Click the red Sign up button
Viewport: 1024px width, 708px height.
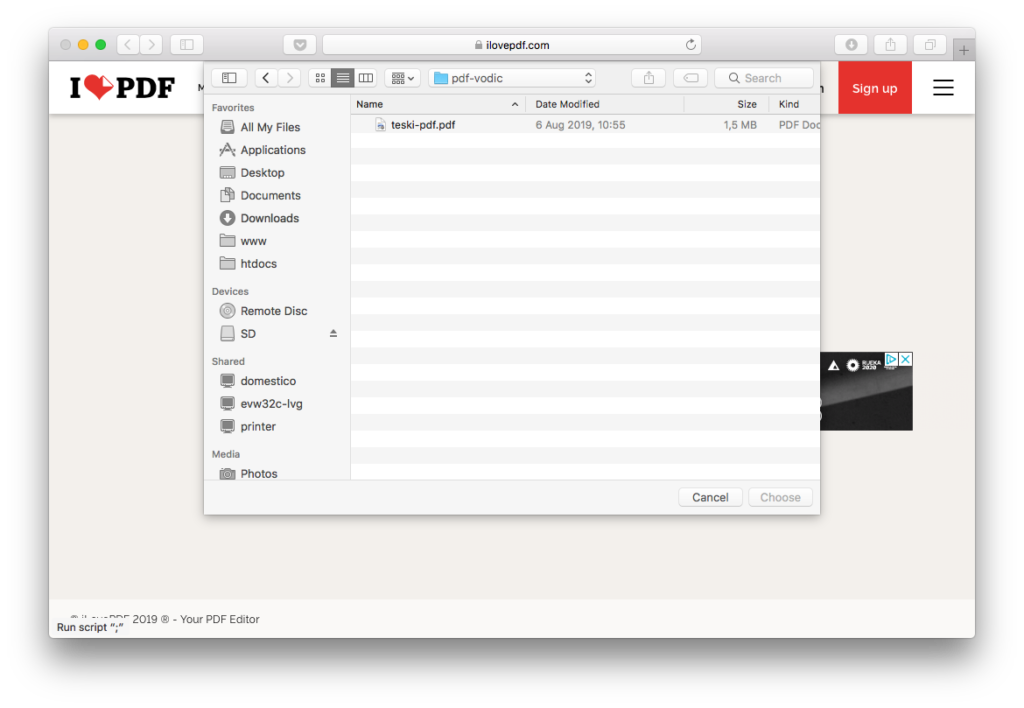coord(874,88)
